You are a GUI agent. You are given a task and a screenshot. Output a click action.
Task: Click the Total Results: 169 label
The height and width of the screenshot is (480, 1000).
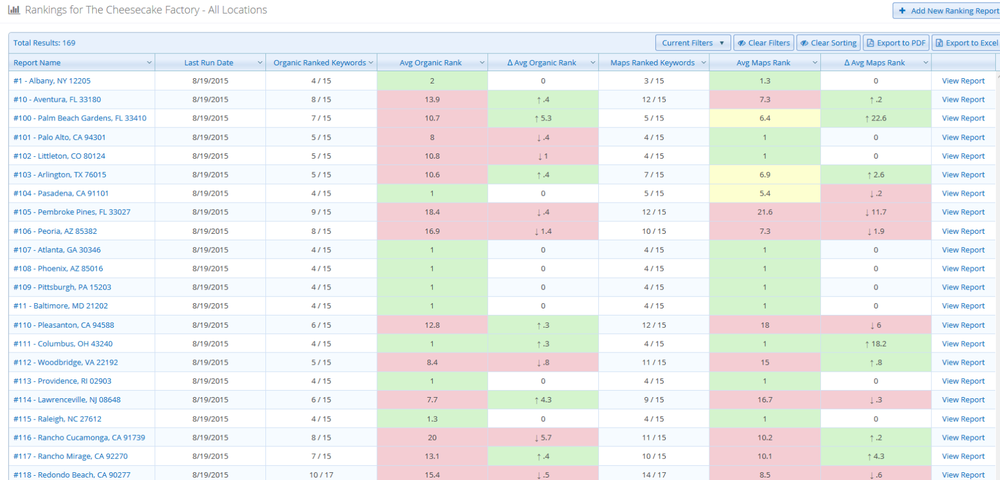pos(45,43)
